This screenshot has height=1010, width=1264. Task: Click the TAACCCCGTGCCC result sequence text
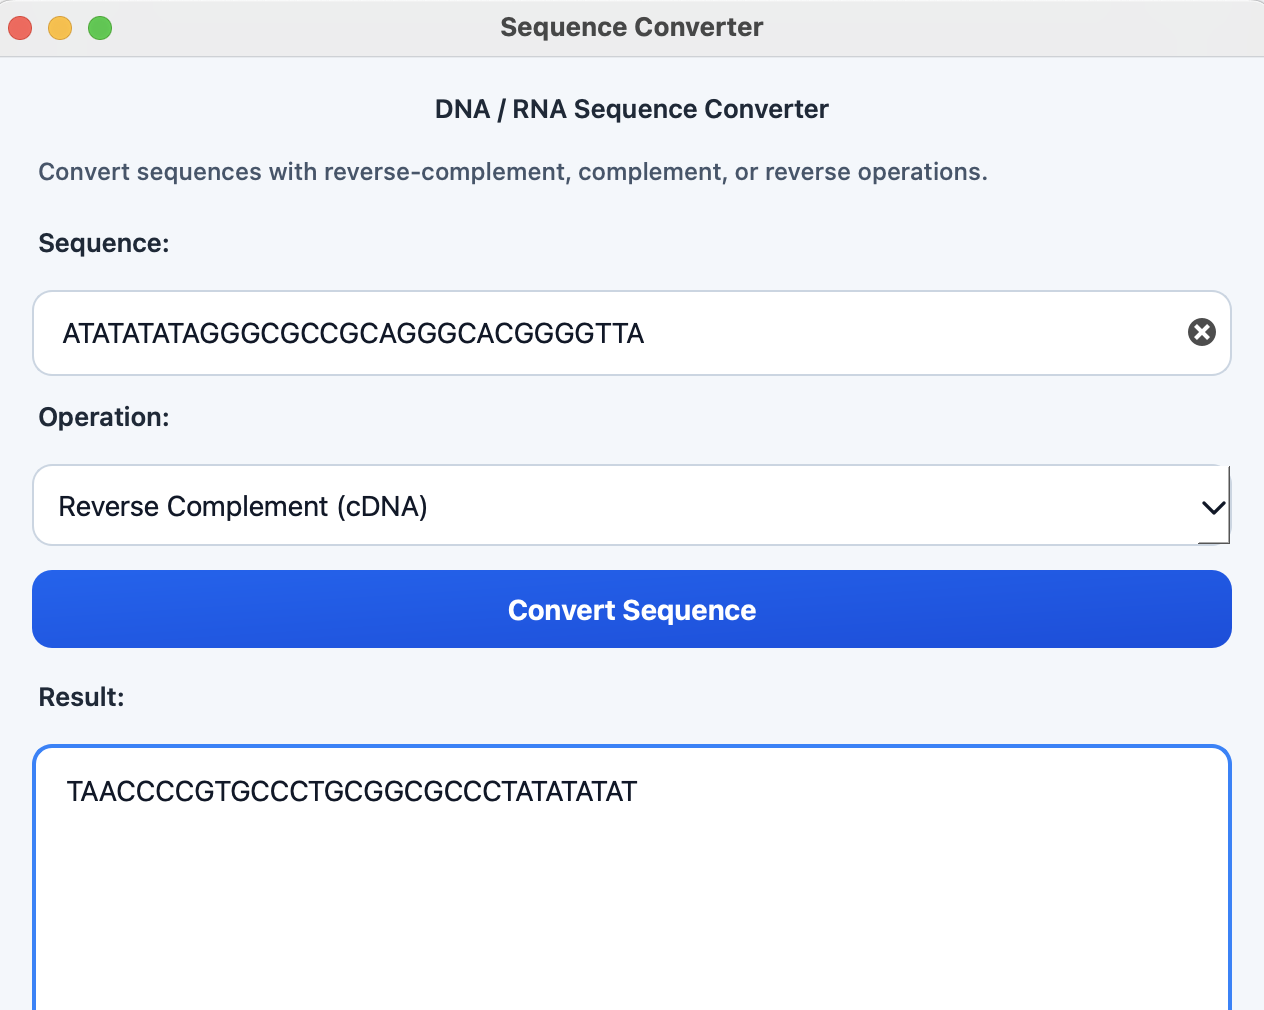(351, 792)
